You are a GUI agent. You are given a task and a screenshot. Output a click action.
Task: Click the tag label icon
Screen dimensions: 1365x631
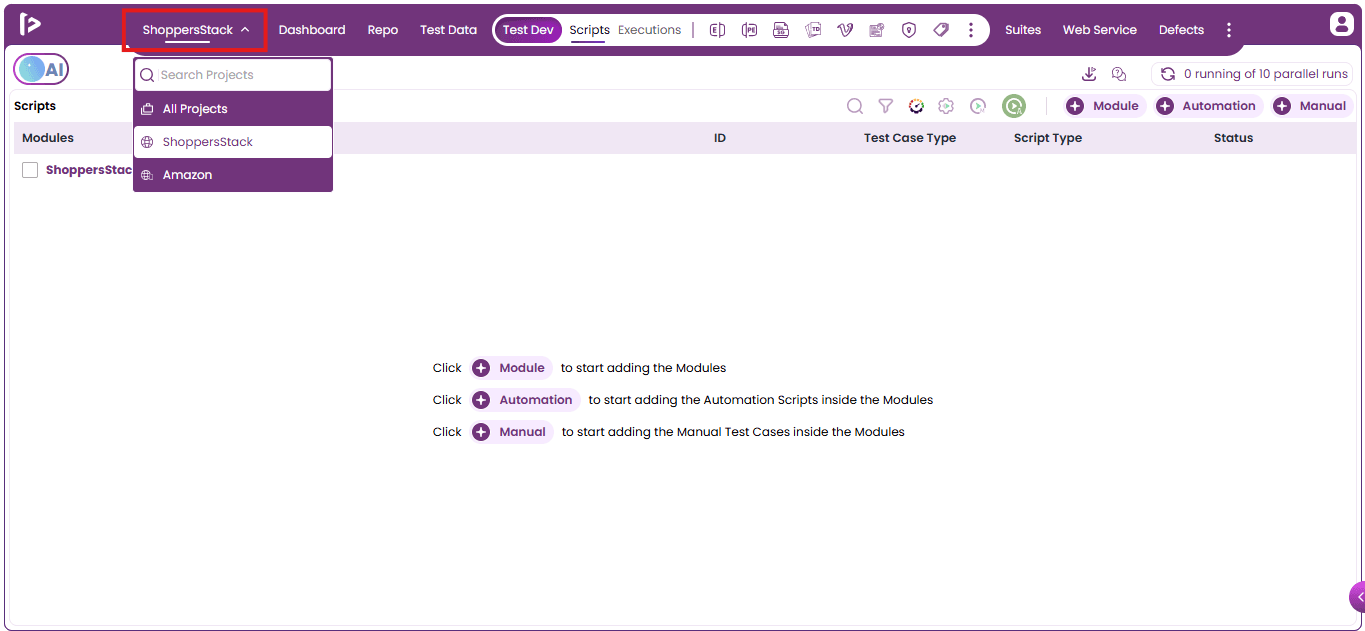941,30
